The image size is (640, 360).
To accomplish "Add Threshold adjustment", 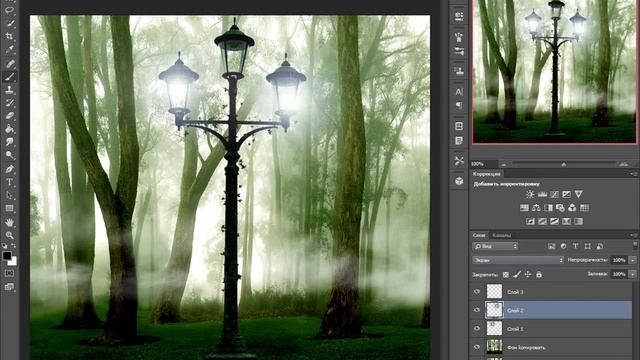I will pos(554,221).
